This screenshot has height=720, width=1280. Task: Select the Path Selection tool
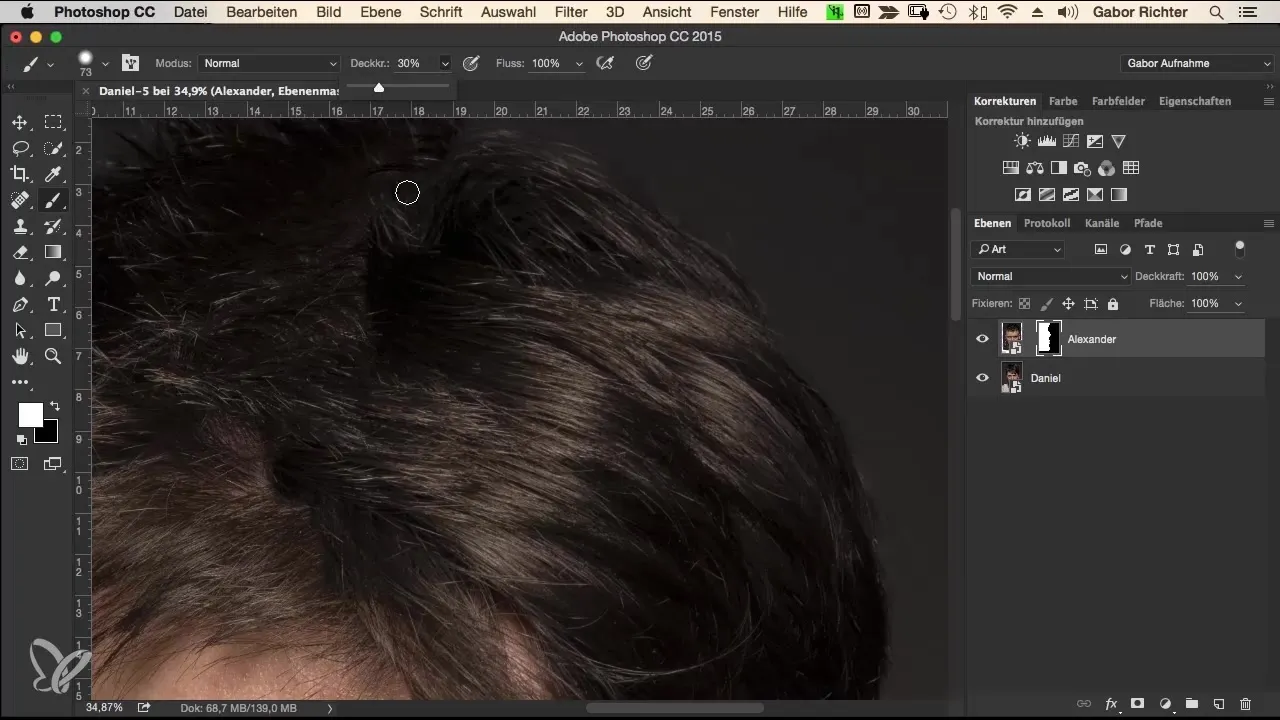point(19,330)
